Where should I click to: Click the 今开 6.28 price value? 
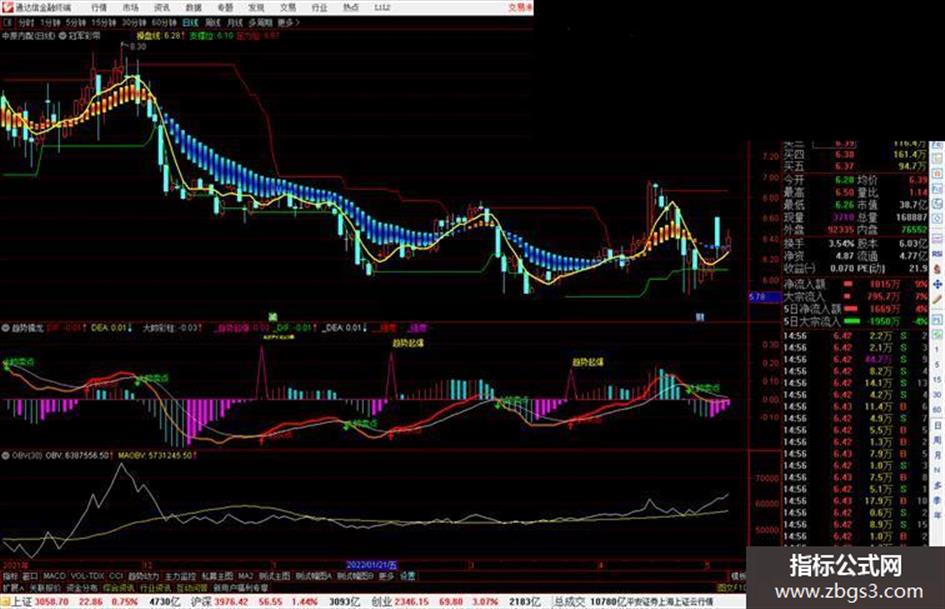844,180
